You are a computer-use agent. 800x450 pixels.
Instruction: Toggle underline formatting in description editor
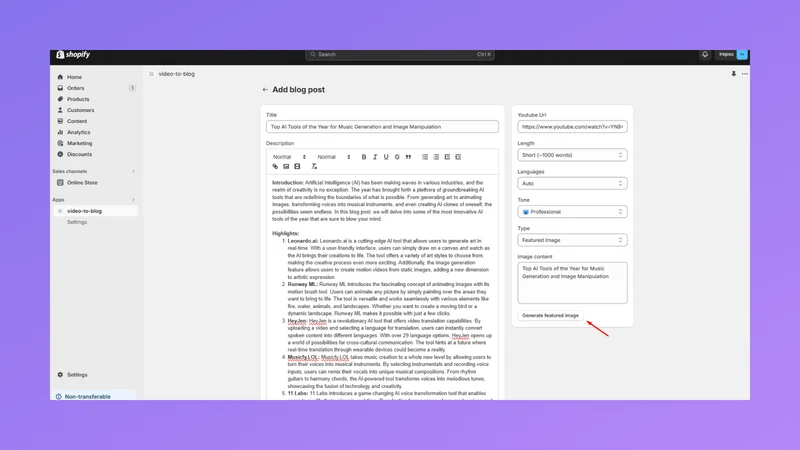click(386, 157)
